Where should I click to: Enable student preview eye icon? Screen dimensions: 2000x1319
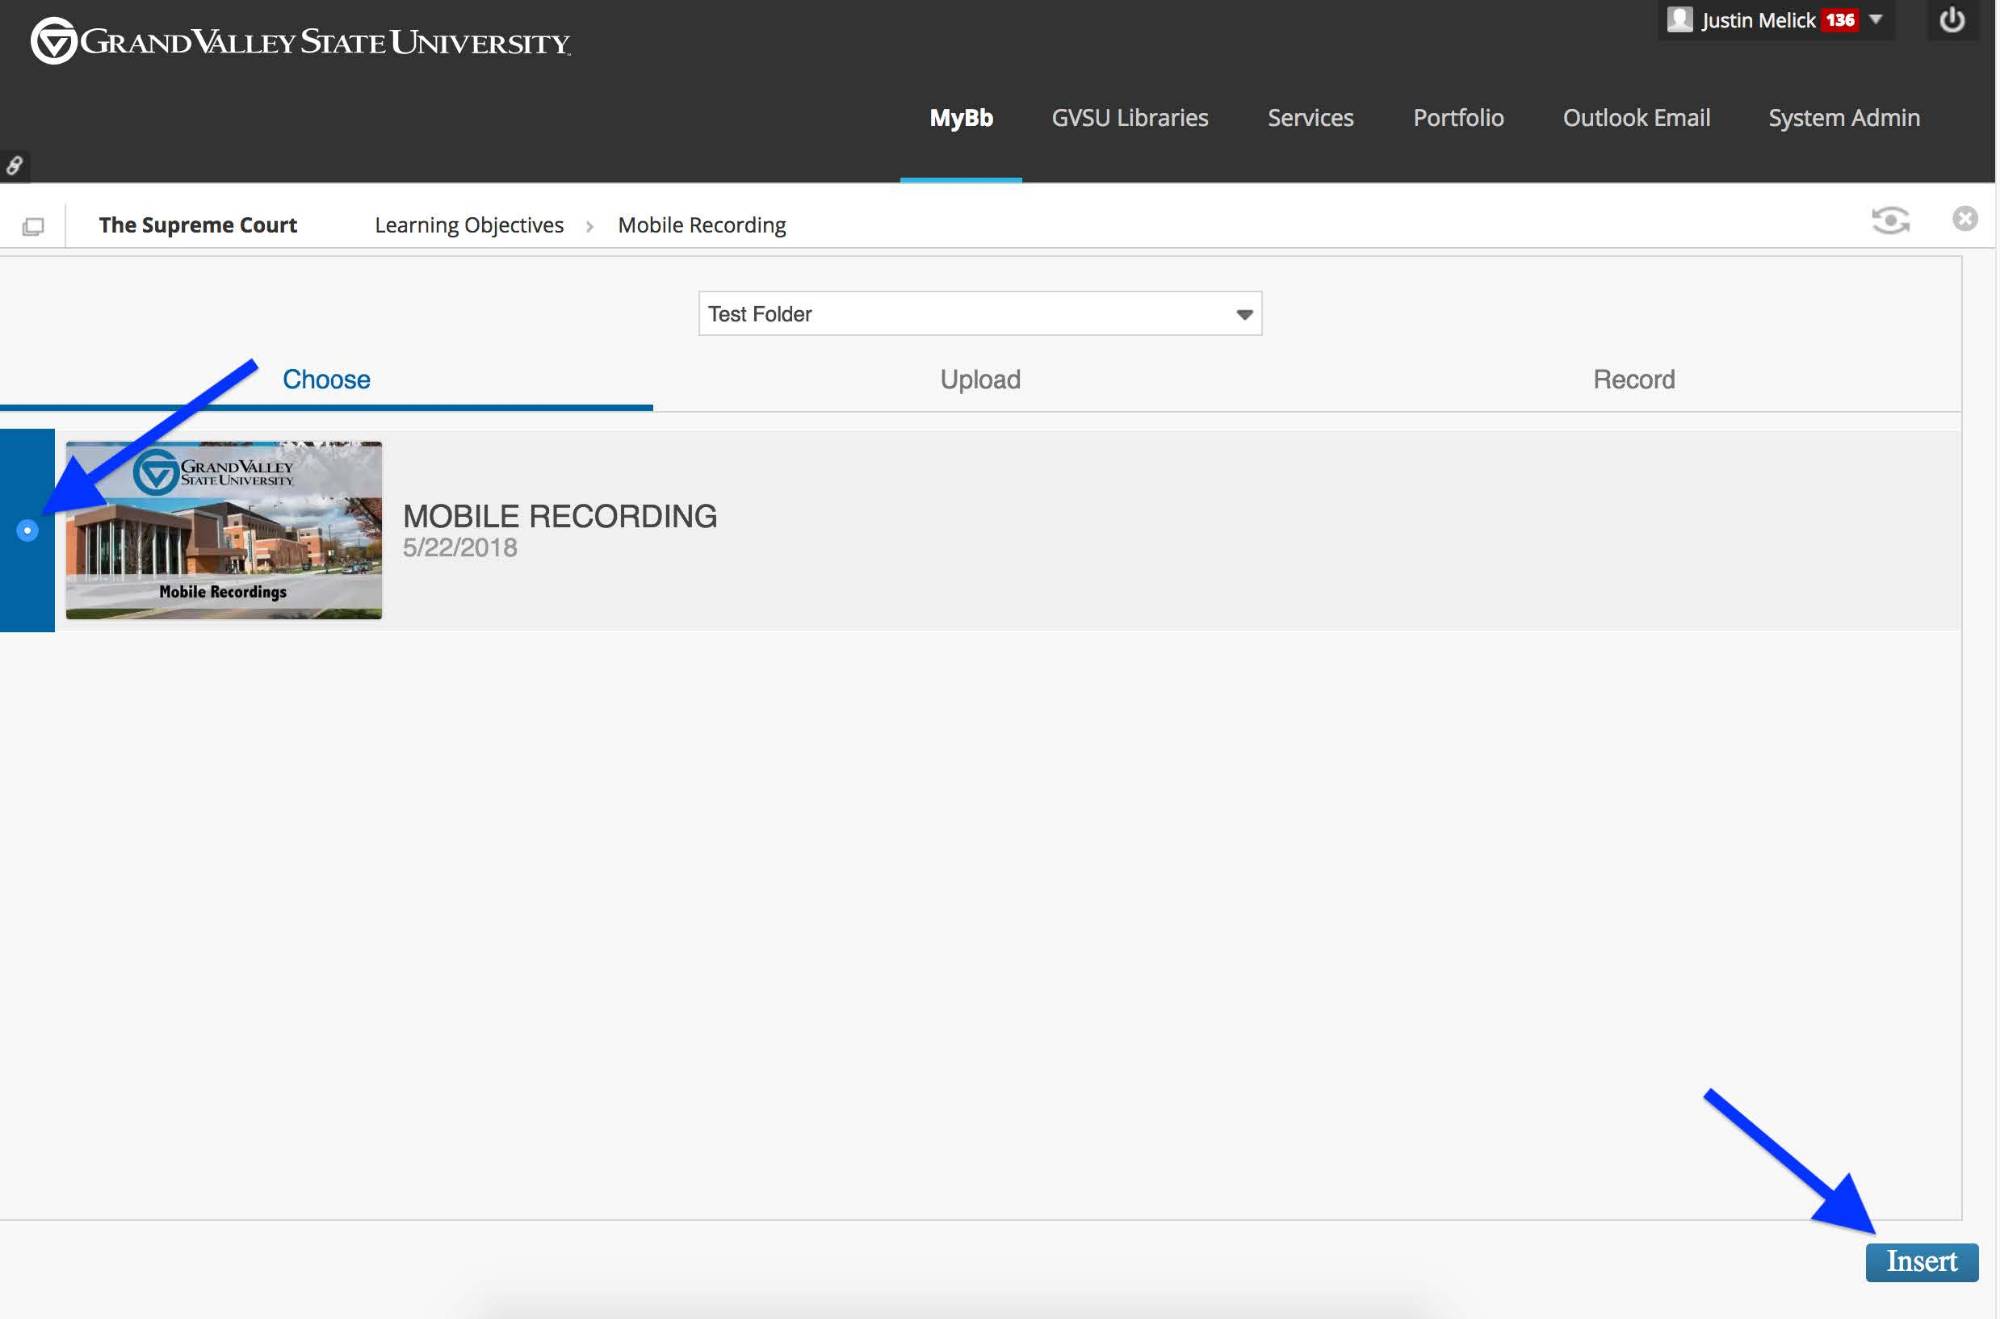point(1889,220)
